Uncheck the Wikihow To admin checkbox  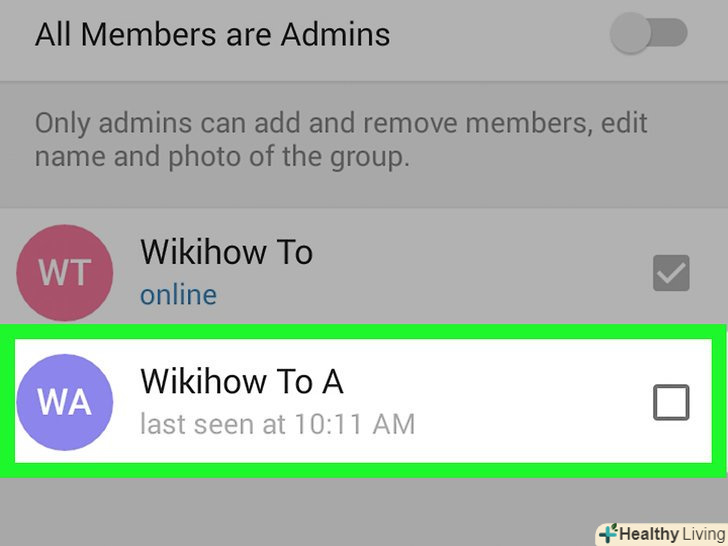point(671,273)
